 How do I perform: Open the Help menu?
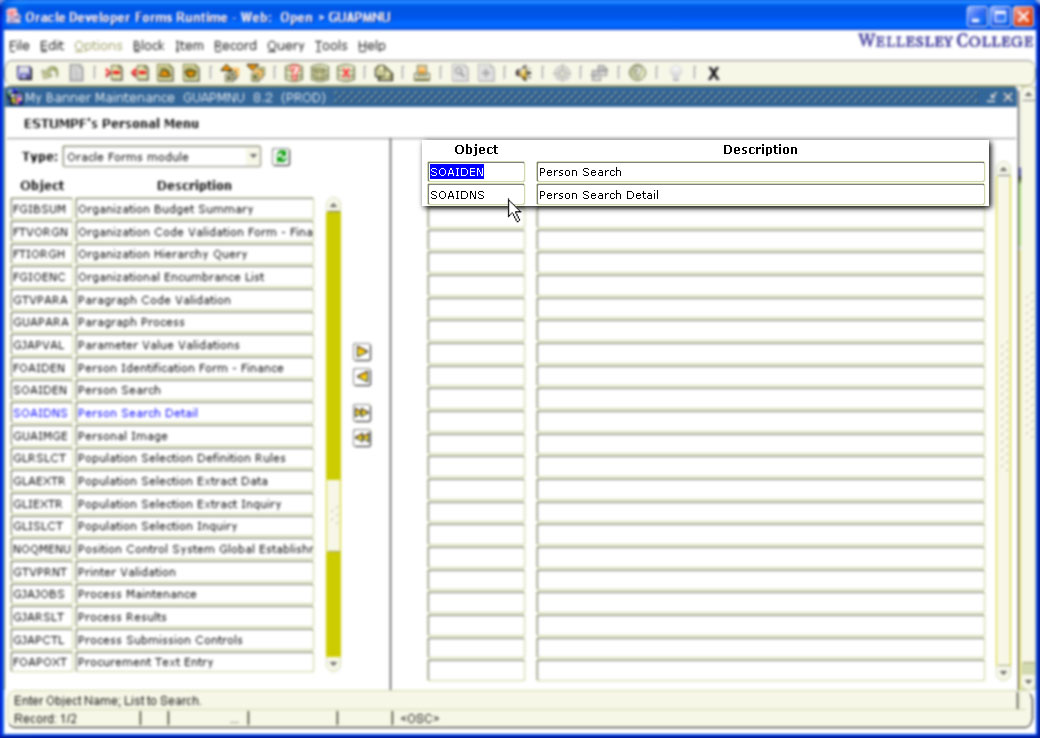click(371, 46)
